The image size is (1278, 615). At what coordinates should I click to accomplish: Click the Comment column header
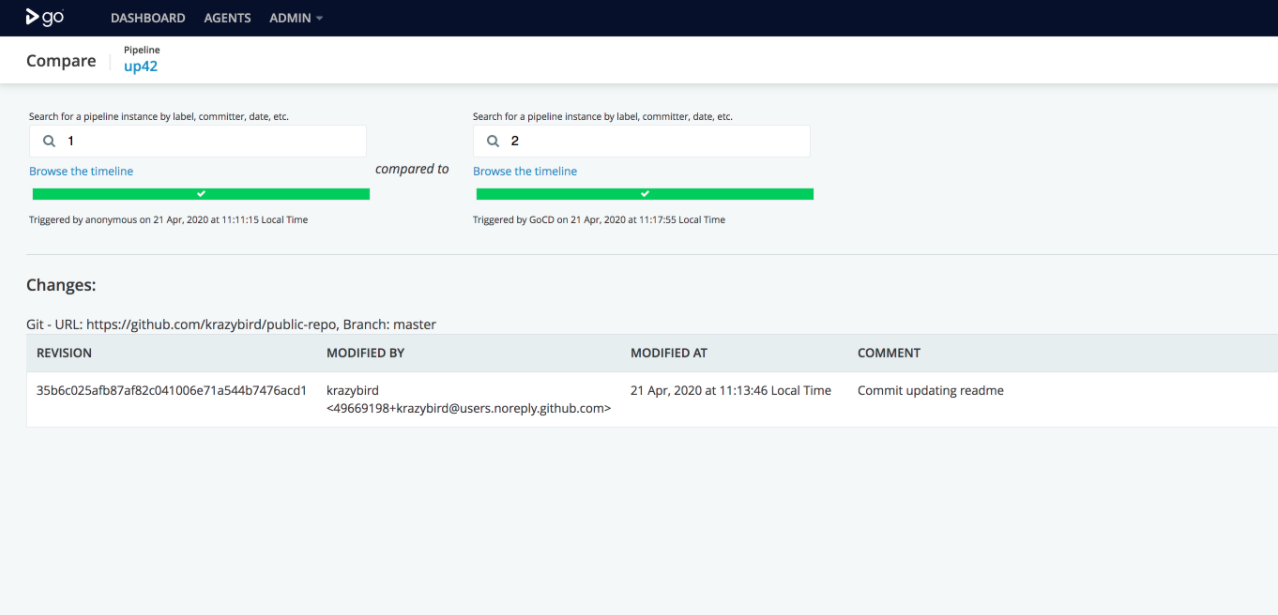(889, 353)
